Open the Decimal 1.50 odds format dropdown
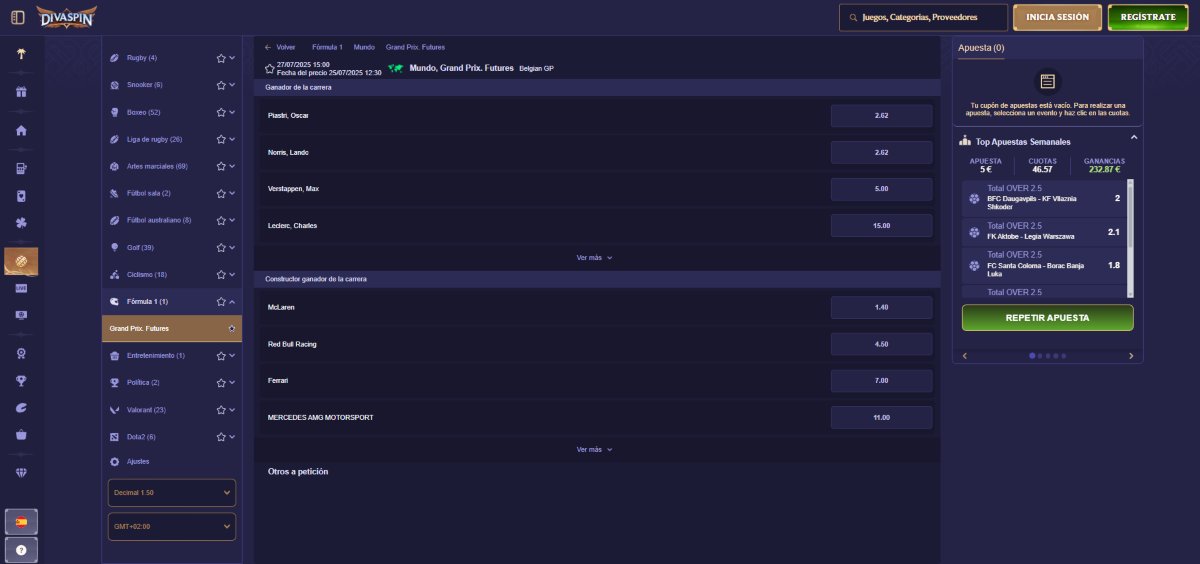The width and height of the screenshot is (1200, 564). [172, 492]
